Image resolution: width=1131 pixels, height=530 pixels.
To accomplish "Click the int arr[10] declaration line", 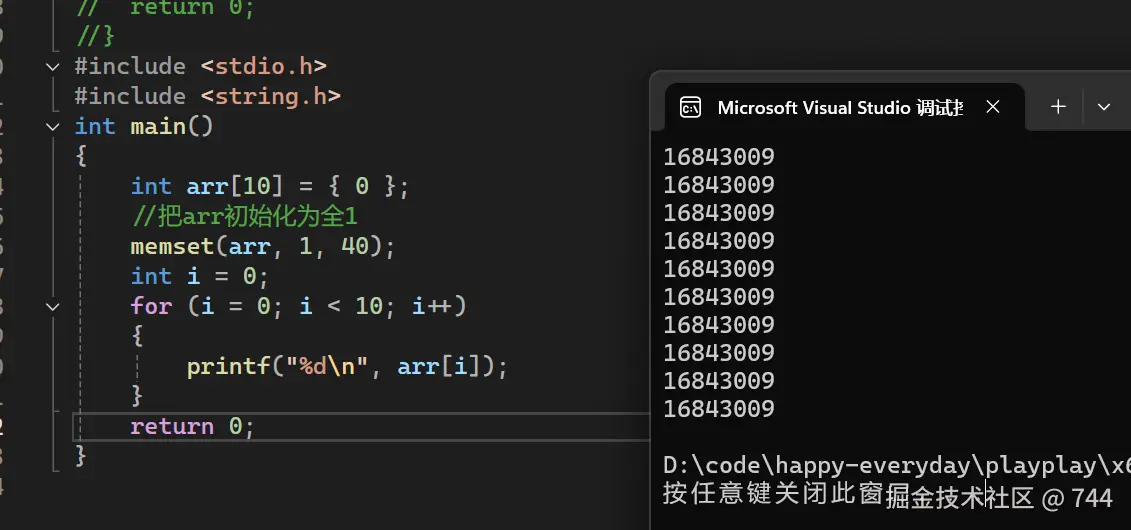I will 270,186.
